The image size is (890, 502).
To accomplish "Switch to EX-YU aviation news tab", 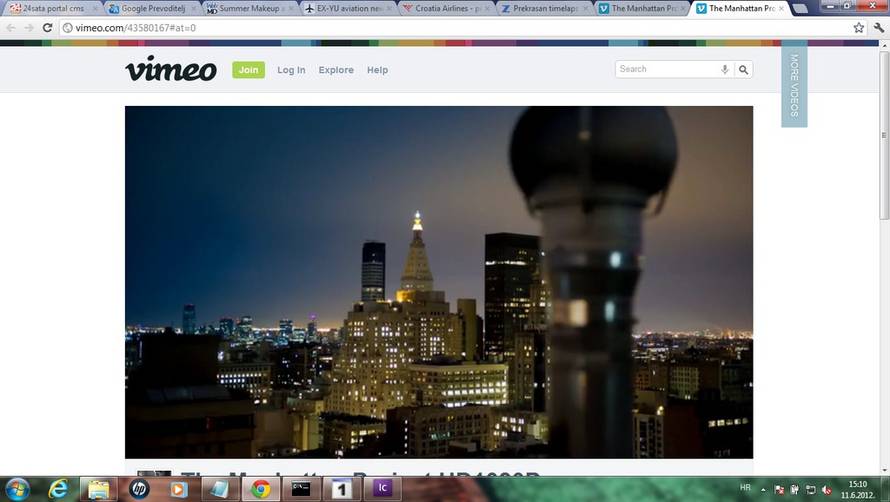I will coord(347,9).
